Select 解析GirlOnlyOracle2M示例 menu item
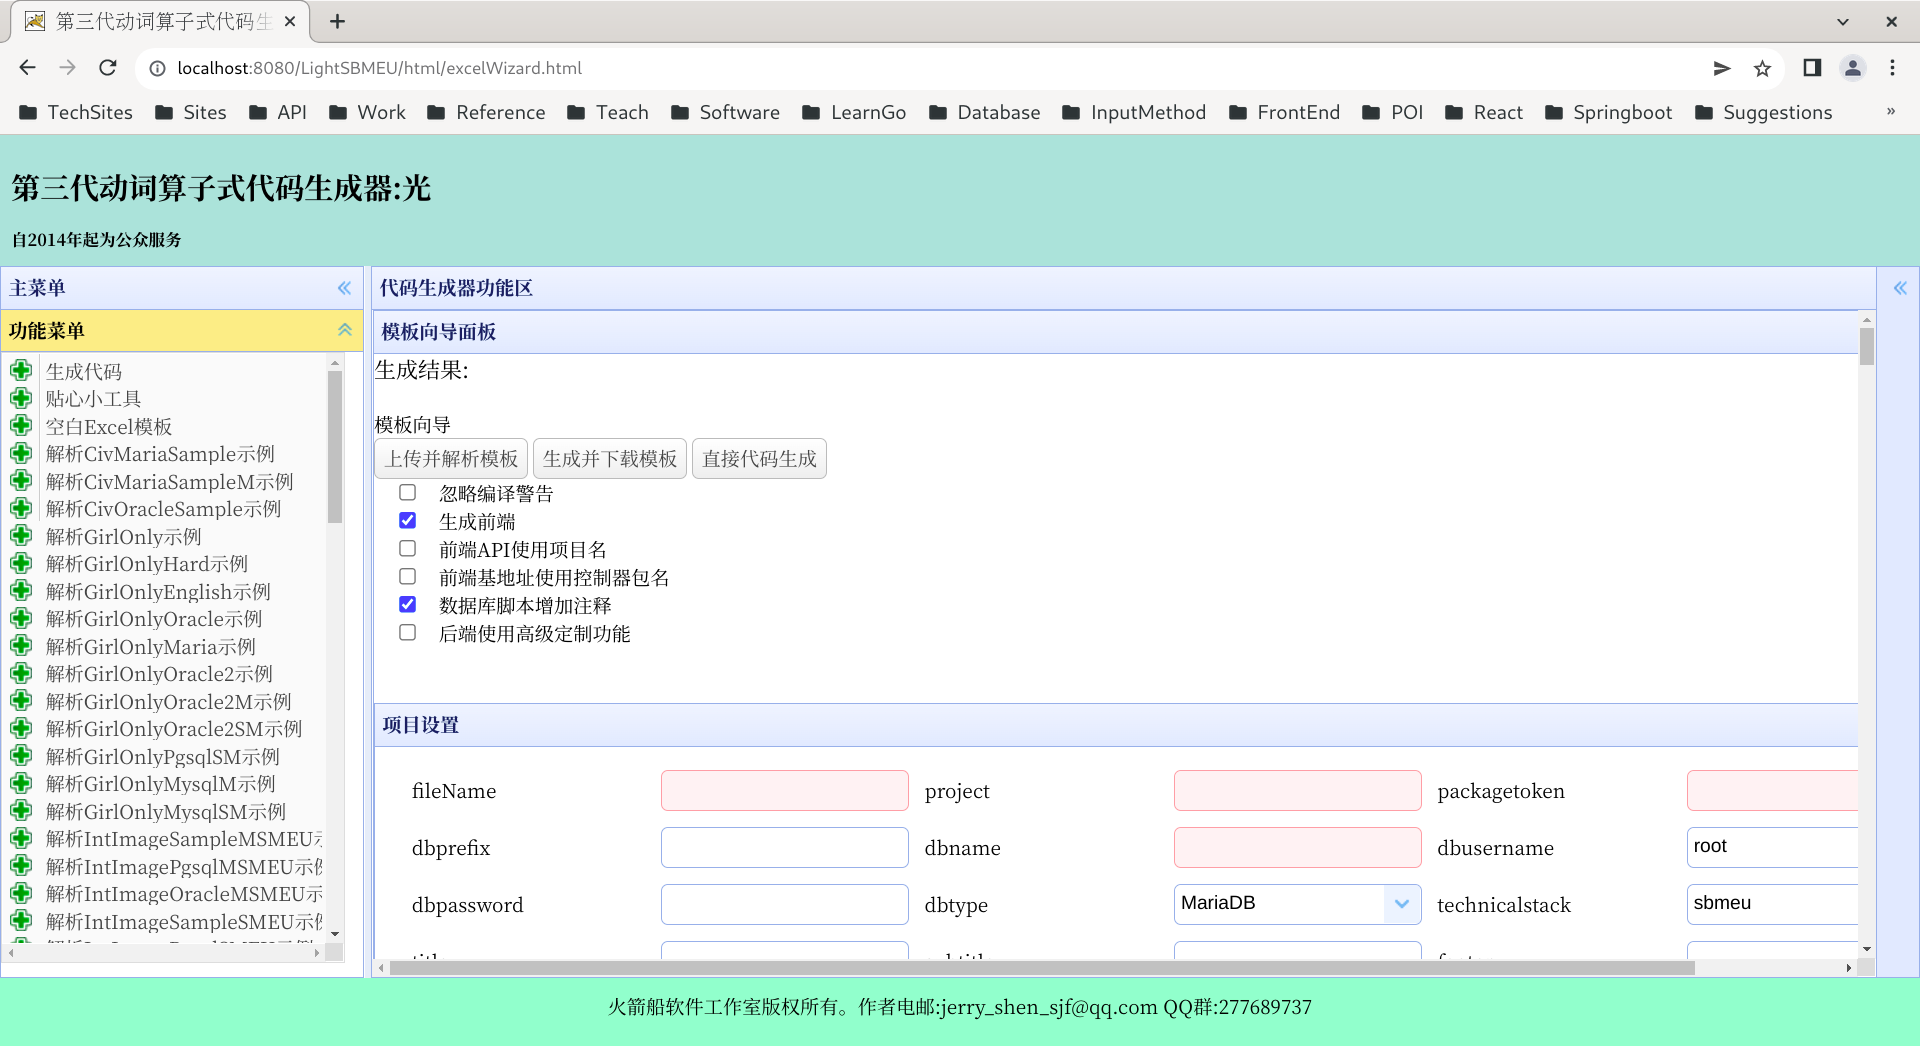 (169, 702)
